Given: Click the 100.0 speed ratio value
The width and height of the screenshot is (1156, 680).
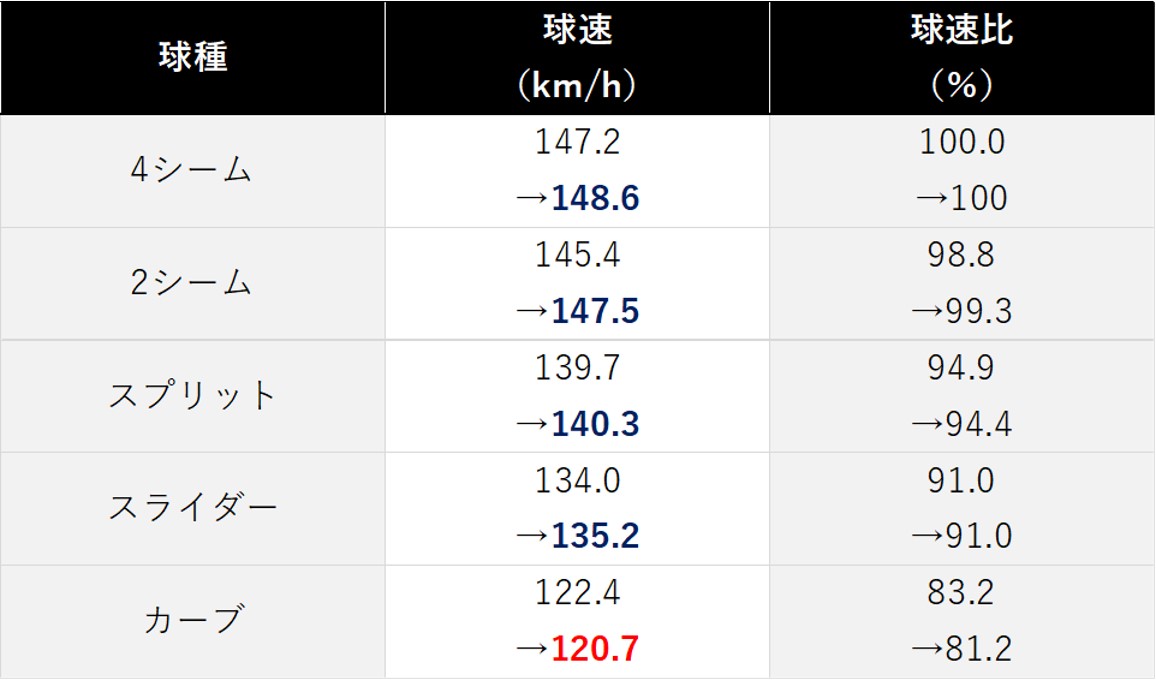Looking at the screenshot, I should coord(962,142).
